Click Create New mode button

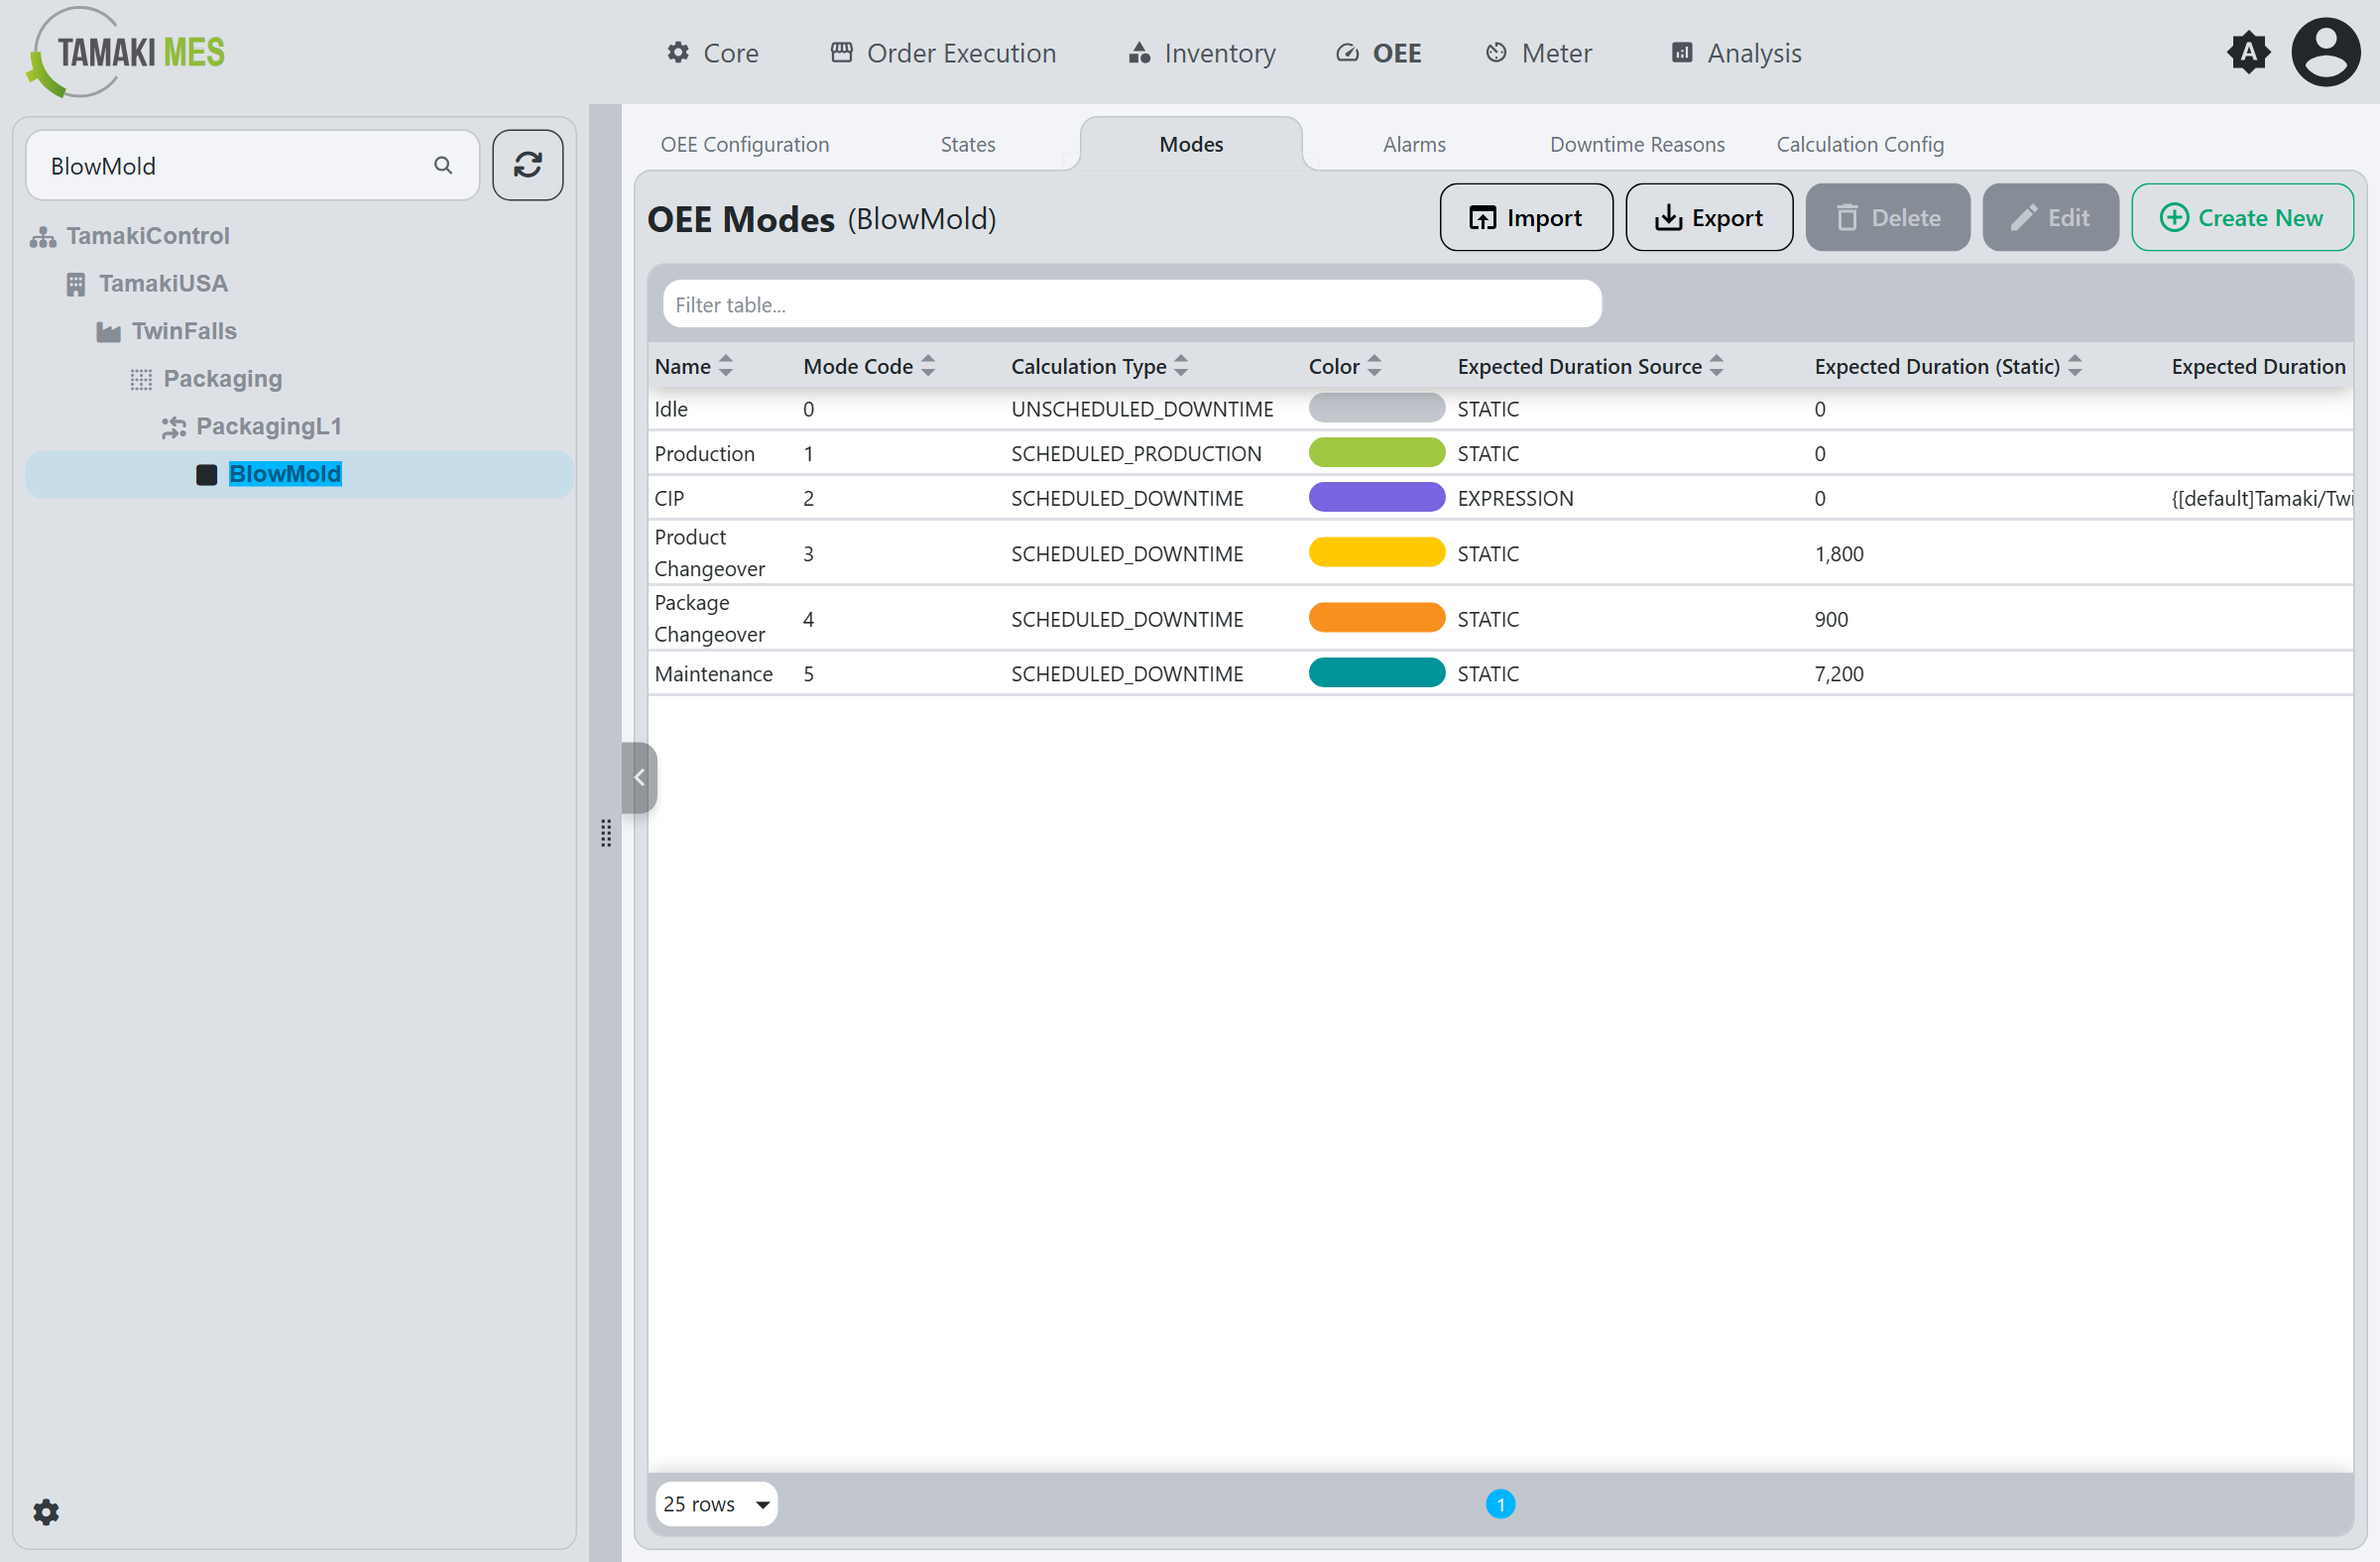[x=2242, y=217]
